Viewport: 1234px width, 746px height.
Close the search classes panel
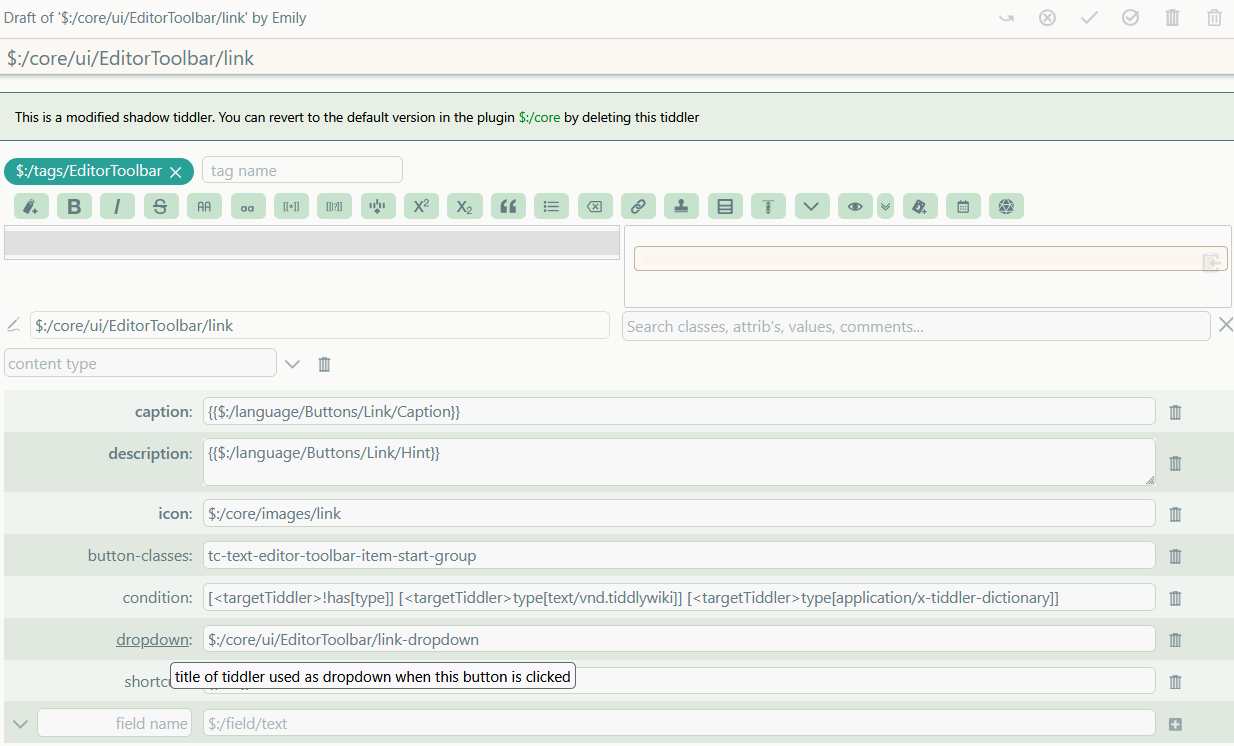point(1225,325)
